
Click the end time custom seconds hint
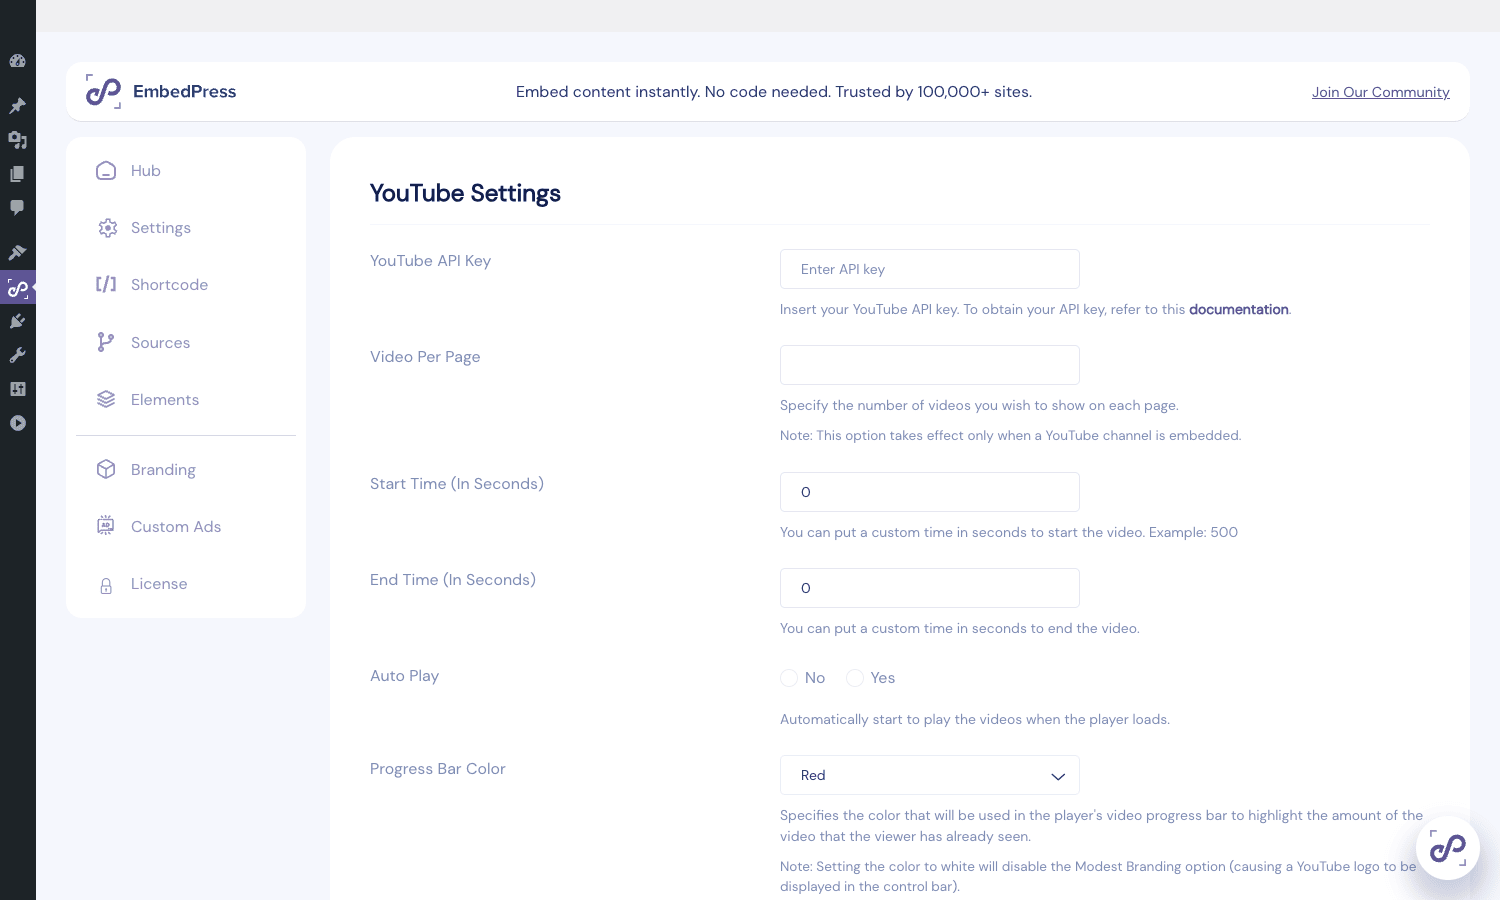960,628
